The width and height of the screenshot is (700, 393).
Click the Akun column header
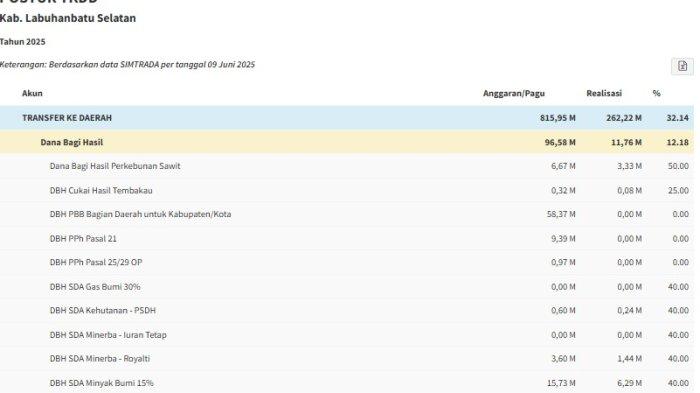pos(32,93)
